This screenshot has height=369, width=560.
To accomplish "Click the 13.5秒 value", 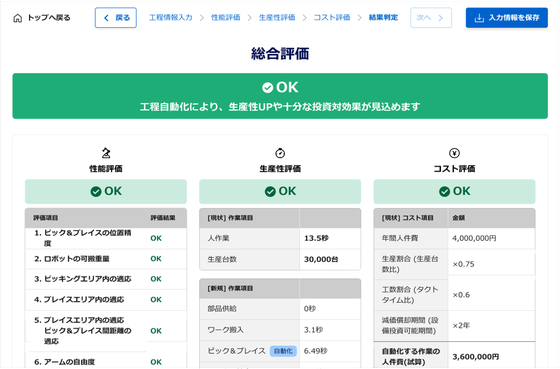I will (316, 238).
